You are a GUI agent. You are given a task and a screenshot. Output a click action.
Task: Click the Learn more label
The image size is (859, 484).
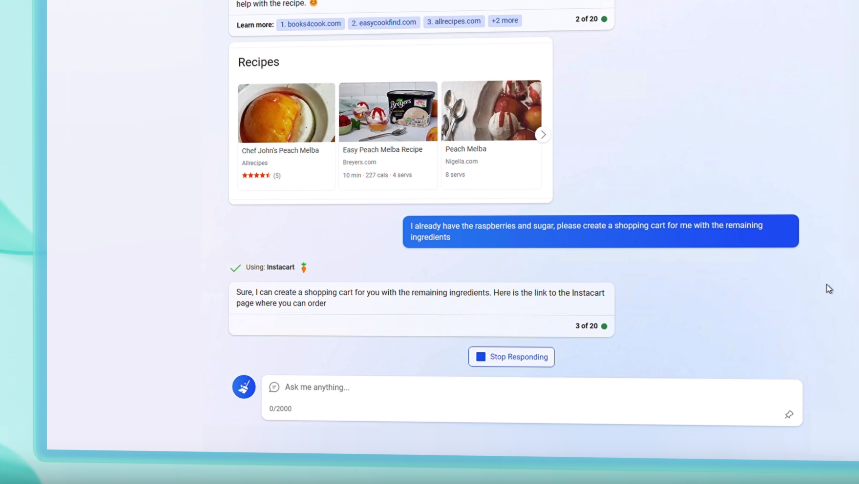(x=255, y=25)
